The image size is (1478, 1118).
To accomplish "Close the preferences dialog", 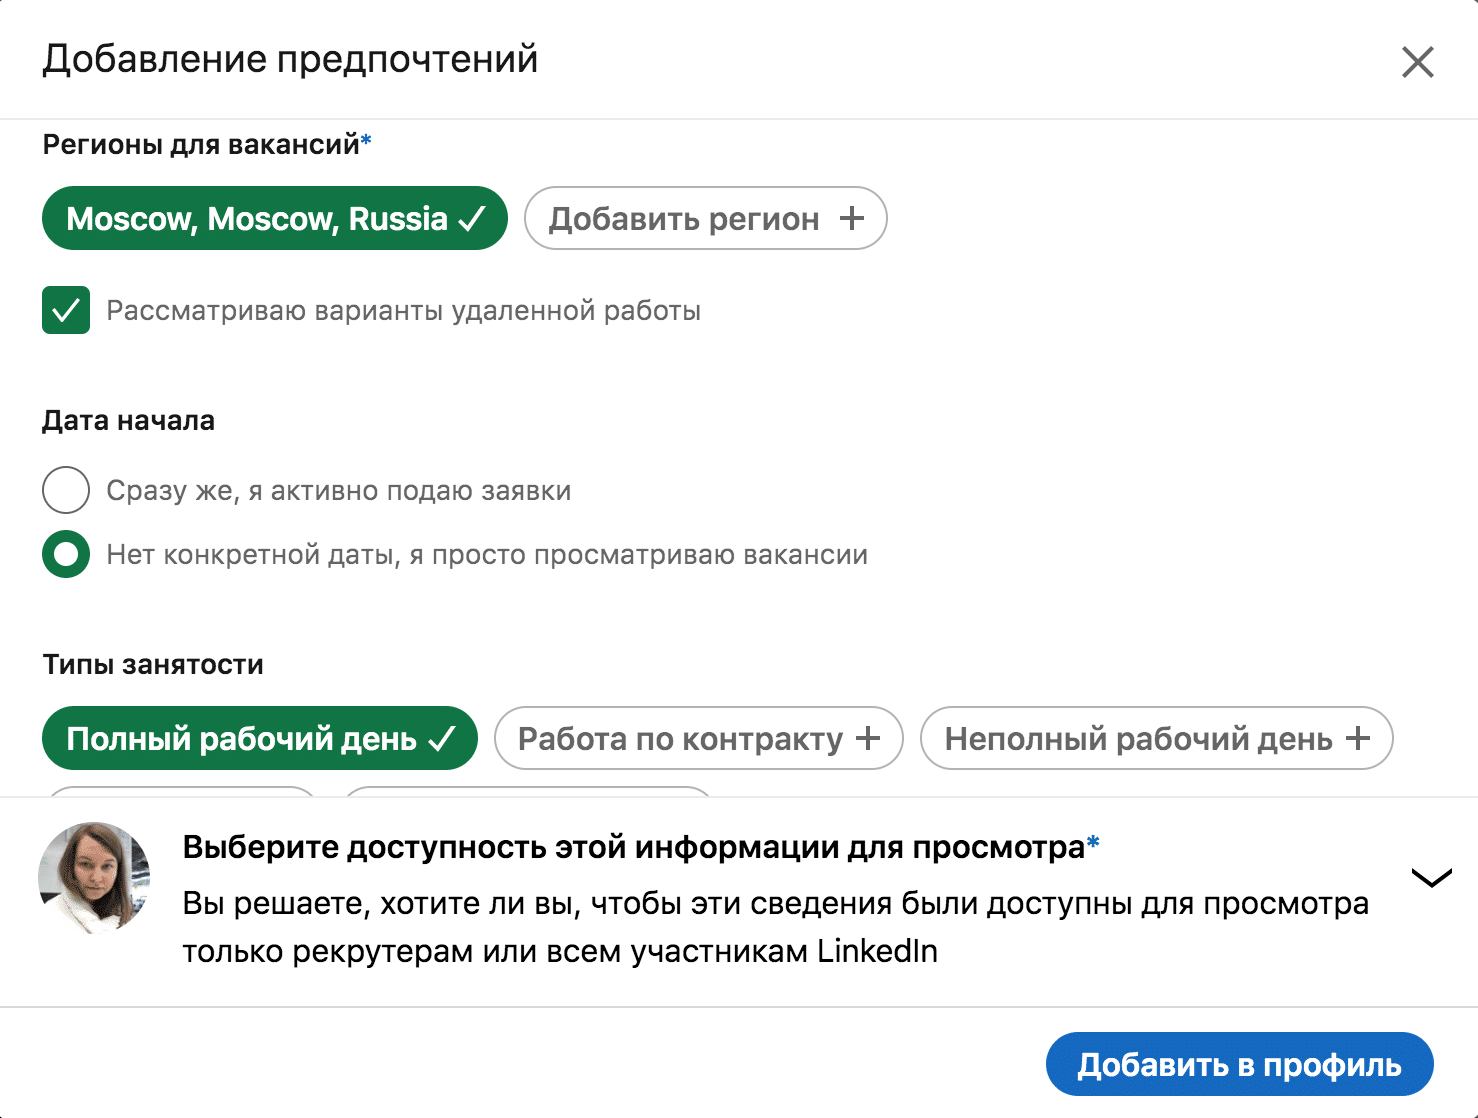I will pyautogui.click(x=1418, y=61).
